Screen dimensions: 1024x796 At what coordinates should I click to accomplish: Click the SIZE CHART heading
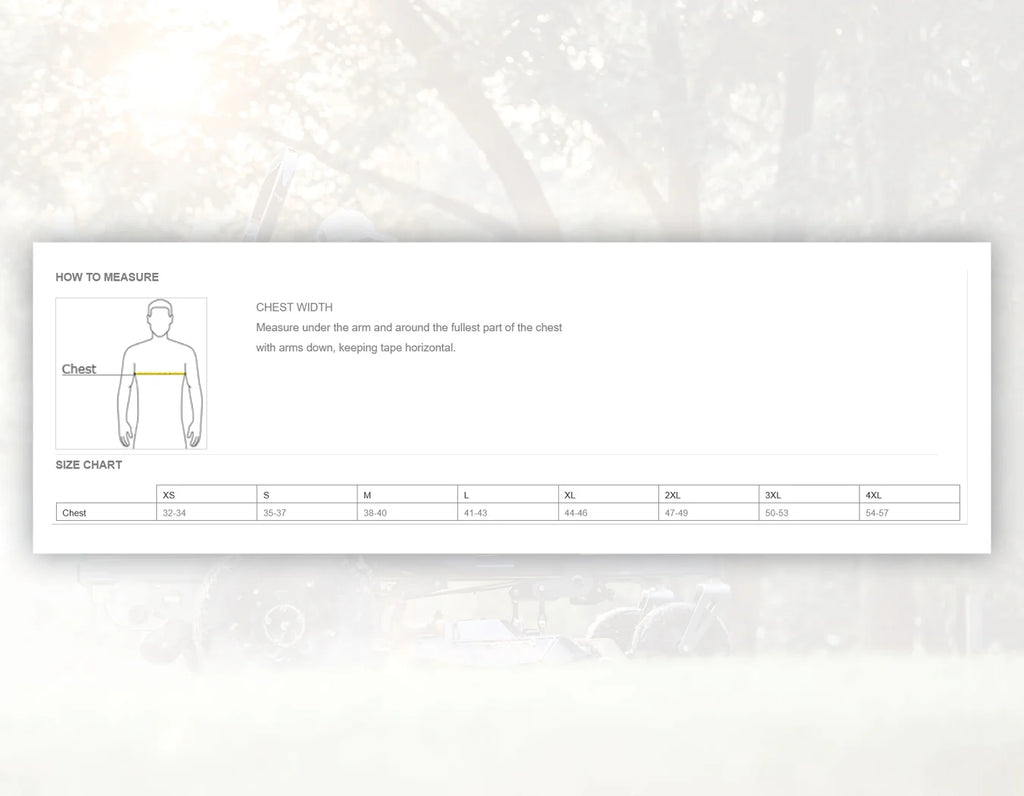tap(89, 465)
